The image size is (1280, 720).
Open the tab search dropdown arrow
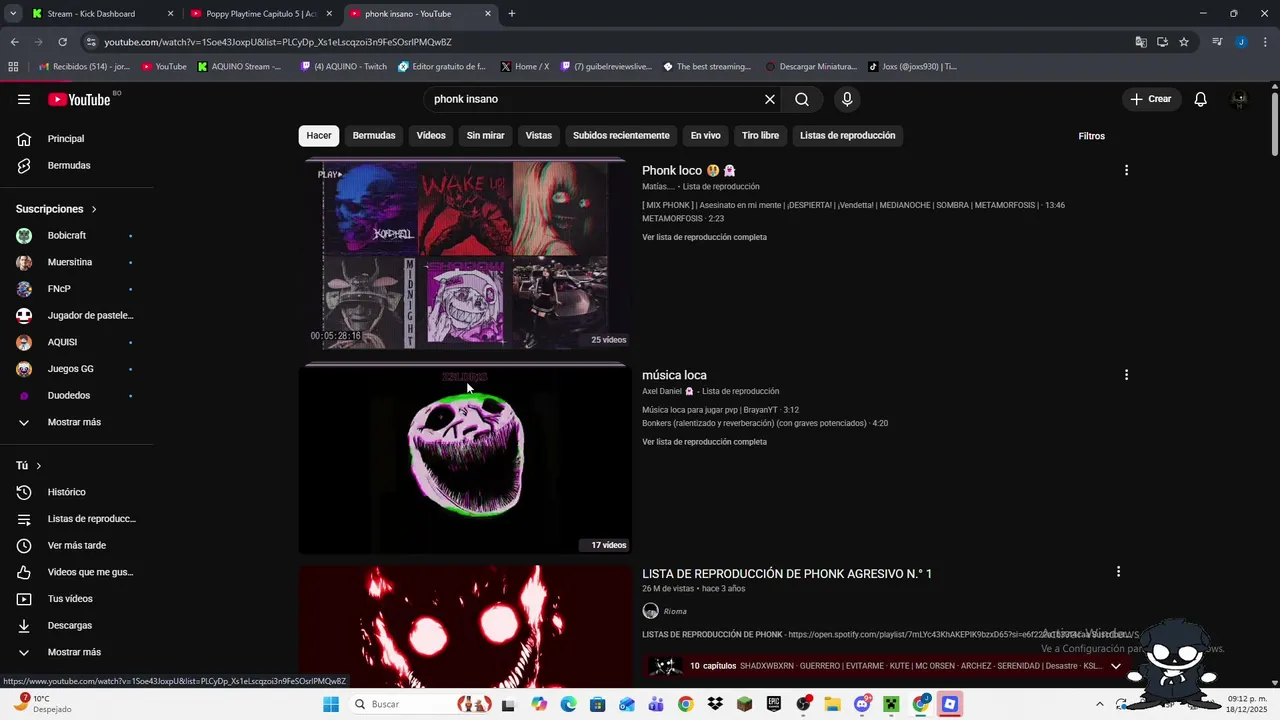click(13, 14)
